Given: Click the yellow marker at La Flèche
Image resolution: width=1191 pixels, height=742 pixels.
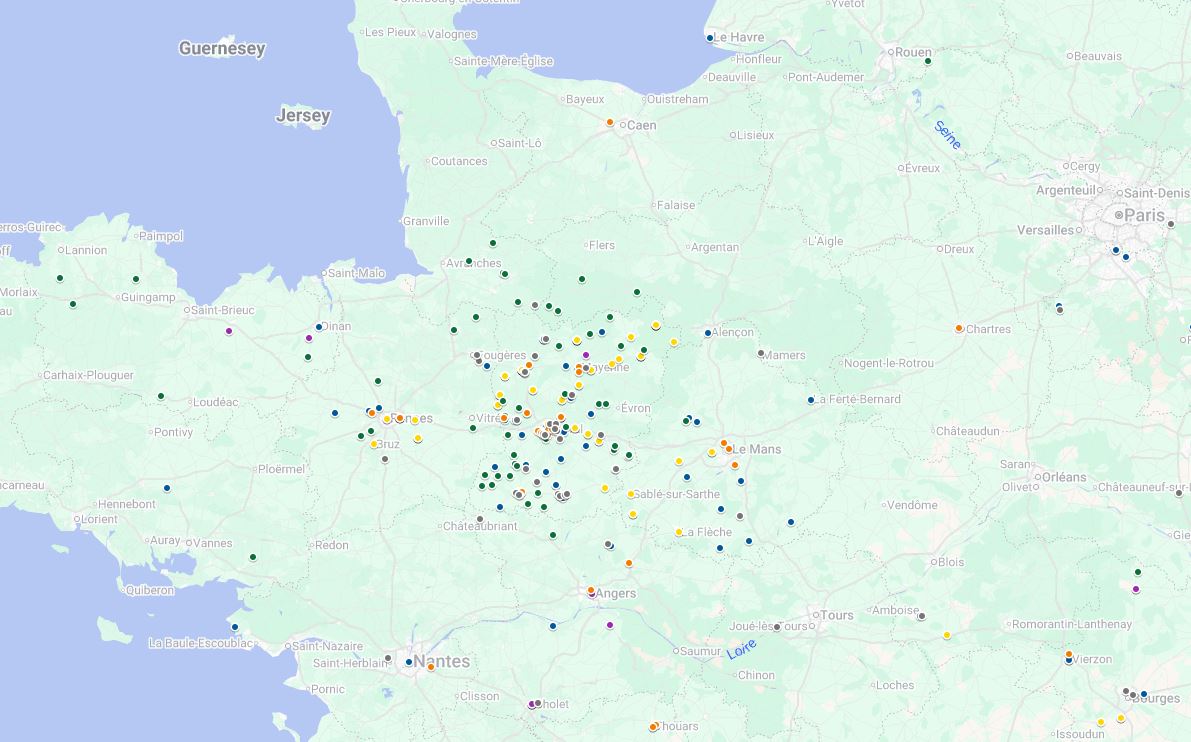Looking at the screenshot, I should tap(678, 532).
